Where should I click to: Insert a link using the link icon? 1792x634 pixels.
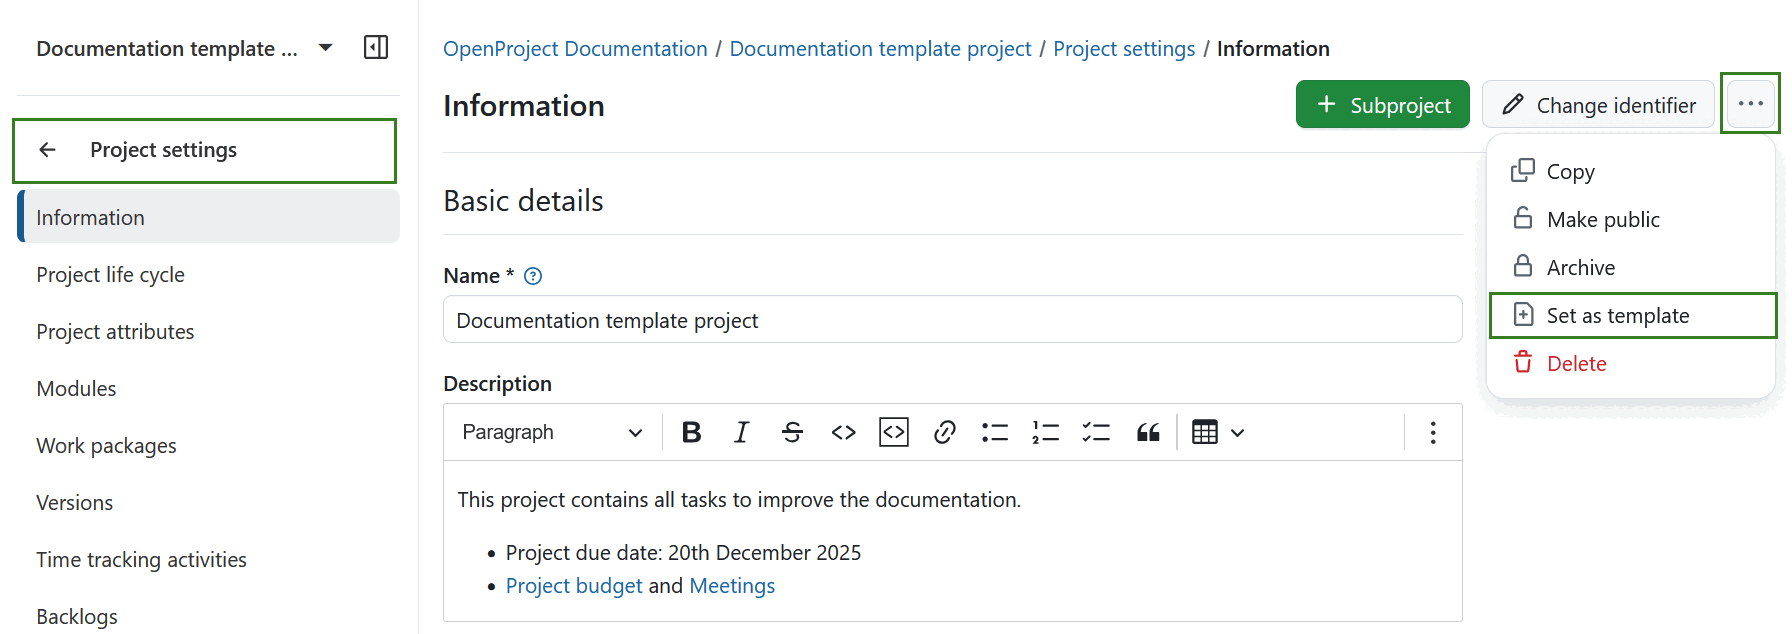click(x=944, y=432)
